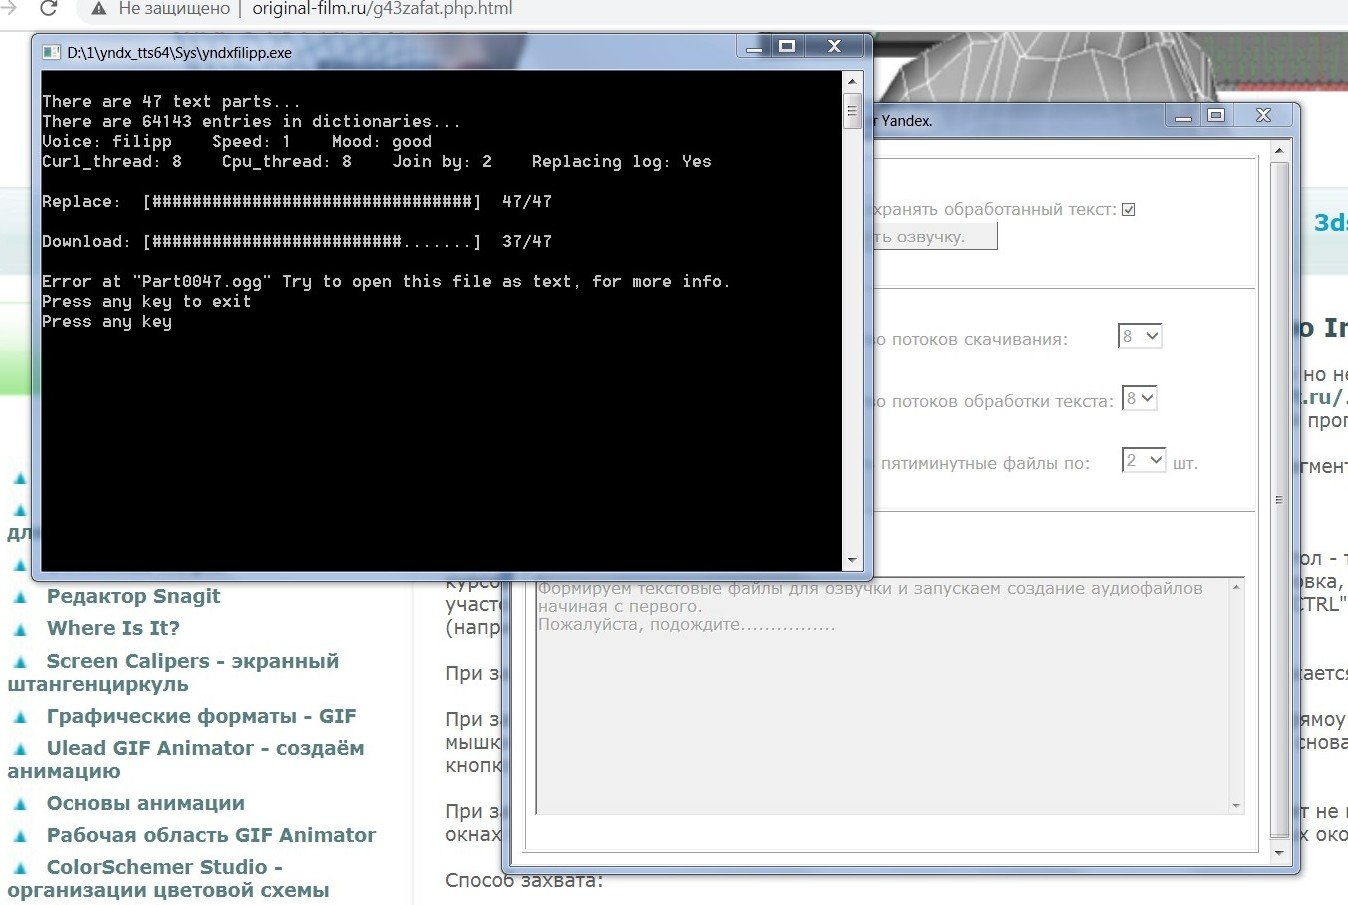
Task: Close the Yandex dialog window
Action: point(1263,116)
